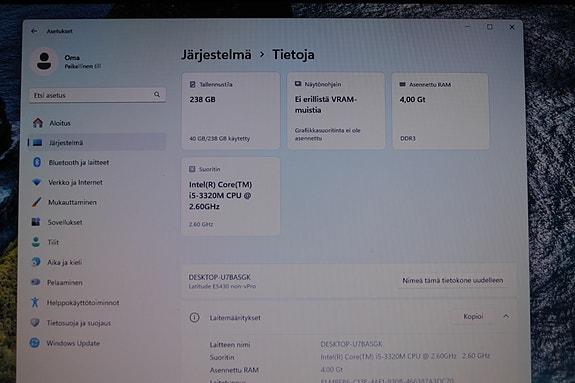Click Järjestelmä in the breadcrumb
The width and height of the screenshot is (575, 383).
(x=216, y=55)
